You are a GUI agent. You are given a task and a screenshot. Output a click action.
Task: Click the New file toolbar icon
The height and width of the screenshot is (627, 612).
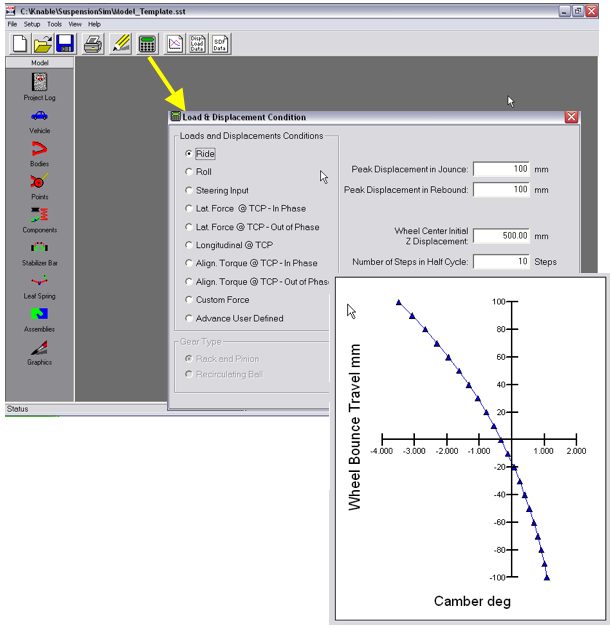tap(20, 44)
